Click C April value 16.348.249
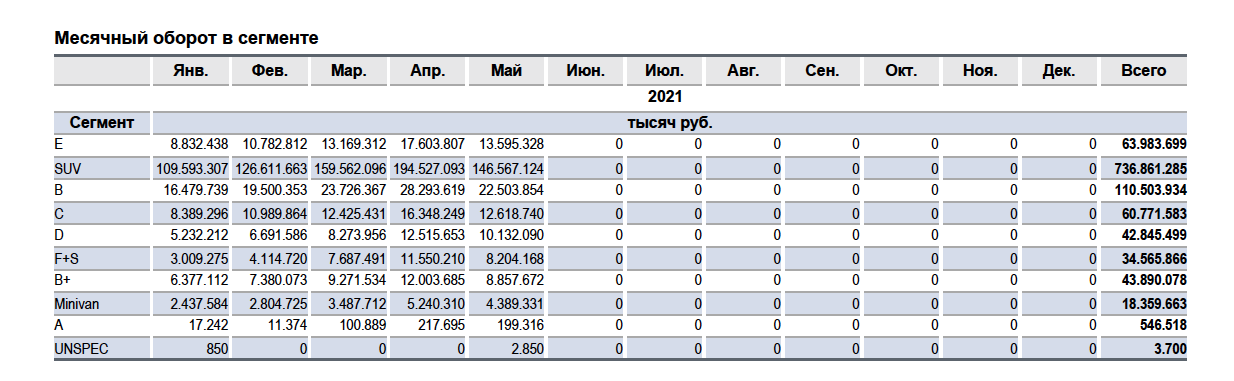Image resolution: width=1234 pixels, height=381 pixels. click(433, 214)
